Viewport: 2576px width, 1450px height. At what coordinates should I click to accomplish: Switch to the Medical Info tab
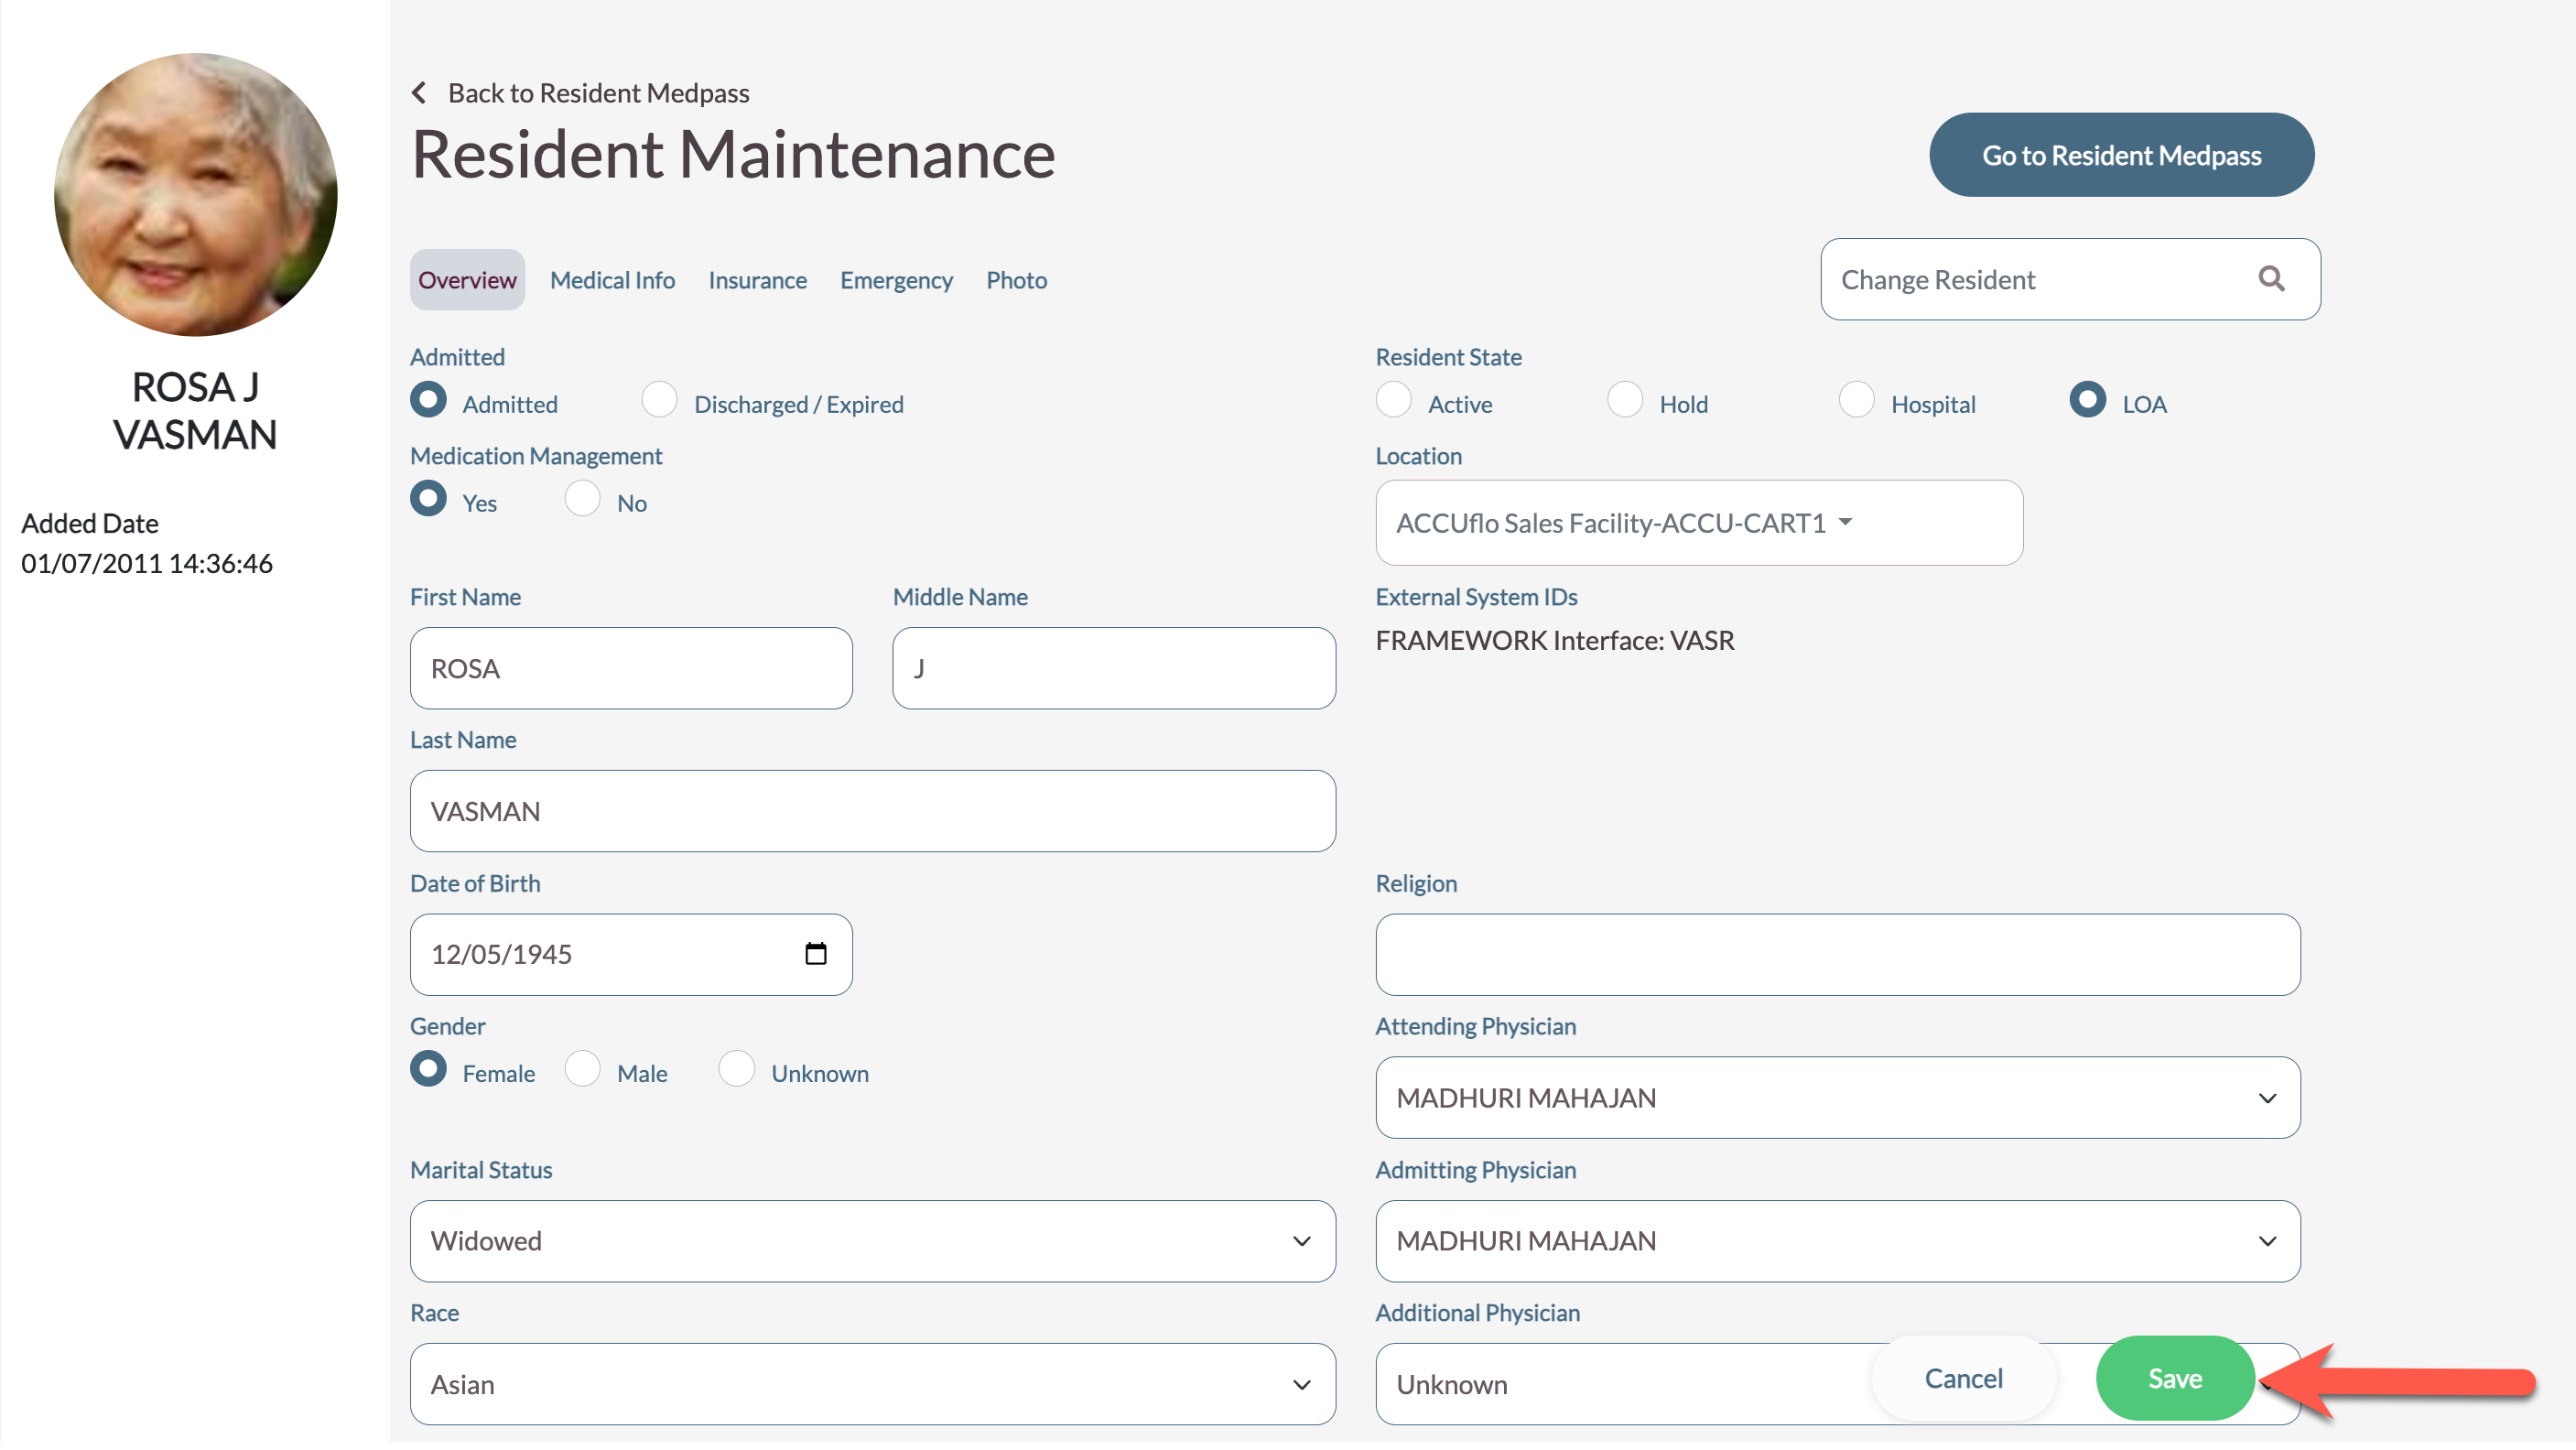[612, 280]
